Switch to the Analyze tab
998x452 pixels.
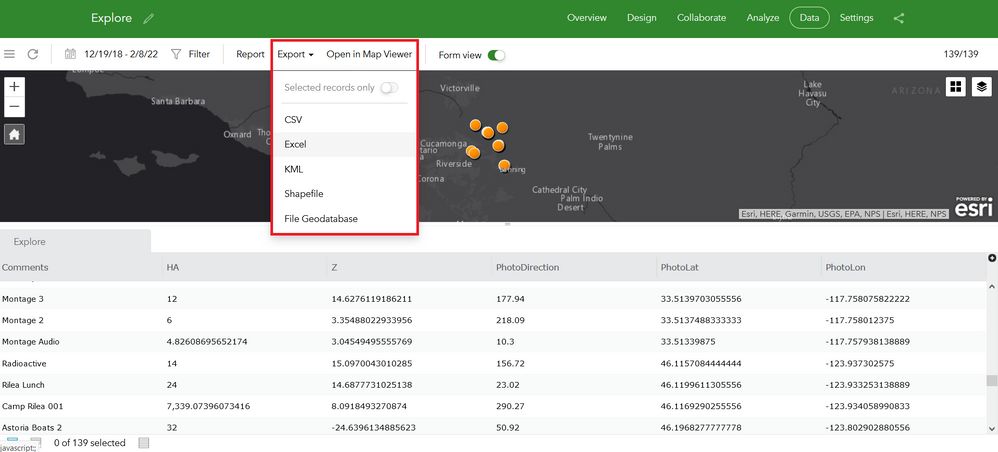763,18
